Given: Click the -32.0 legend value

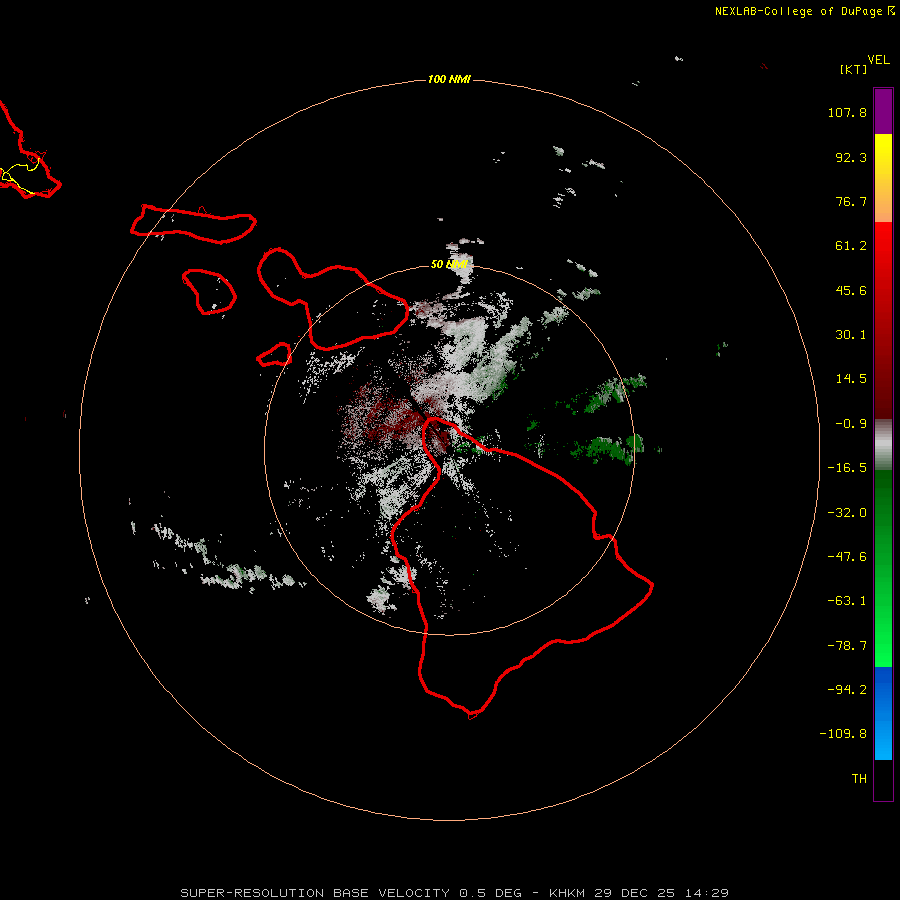Looking at the screenshot, I should [x=847, y=513].
